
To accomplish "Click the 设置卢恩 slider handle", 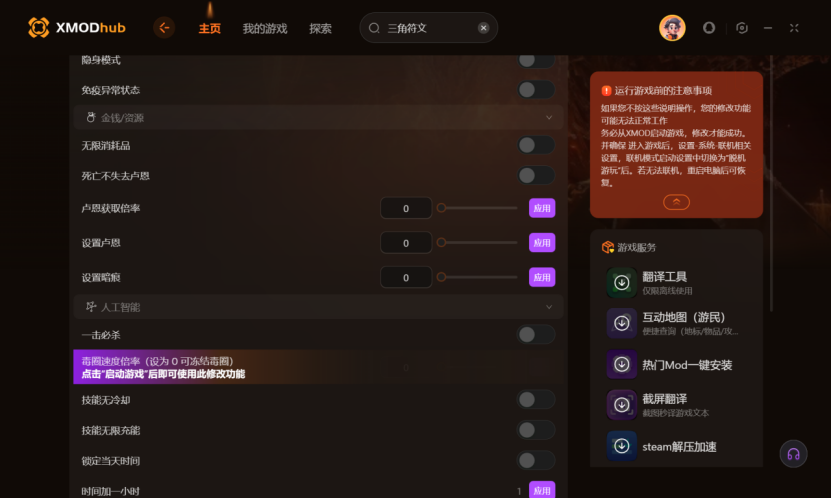I will tap(441, 243).
